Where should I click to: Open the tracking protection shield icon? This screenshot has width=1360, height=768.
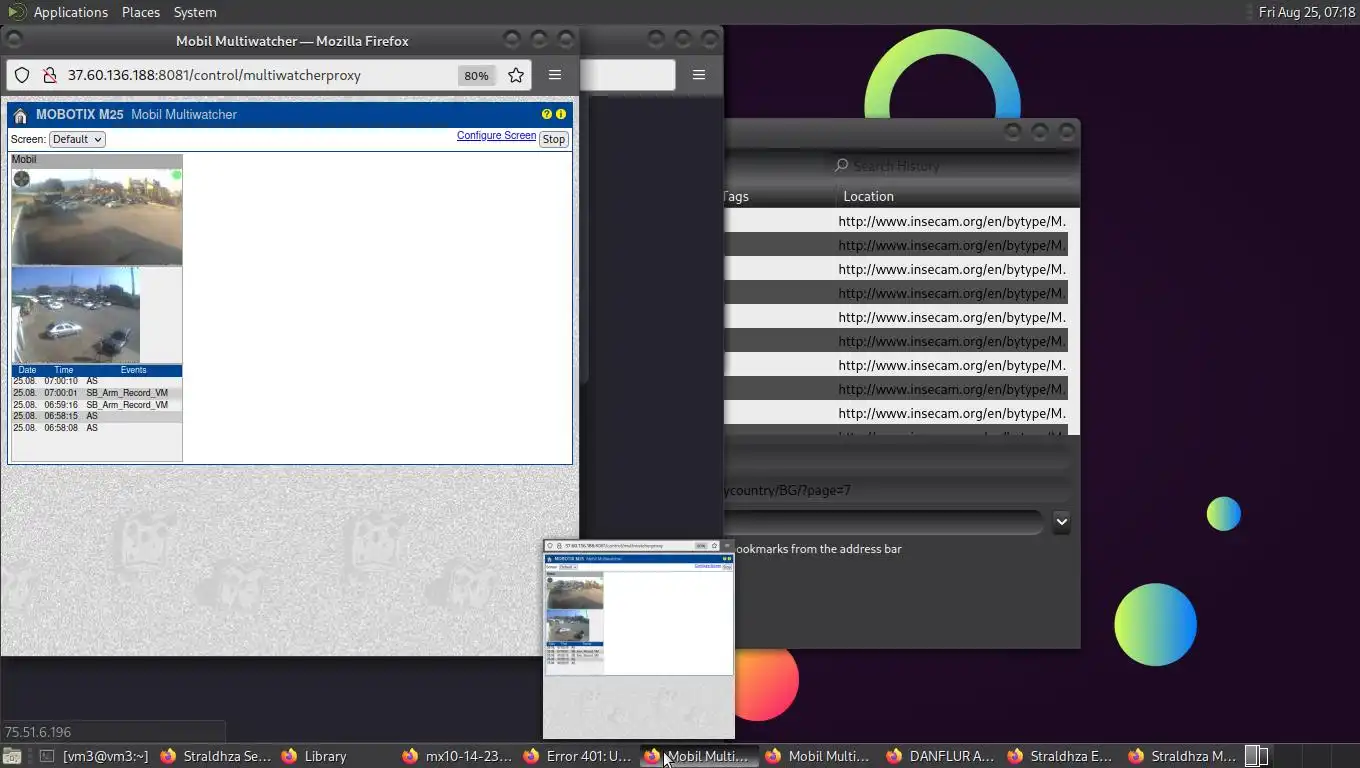point(22,75)
